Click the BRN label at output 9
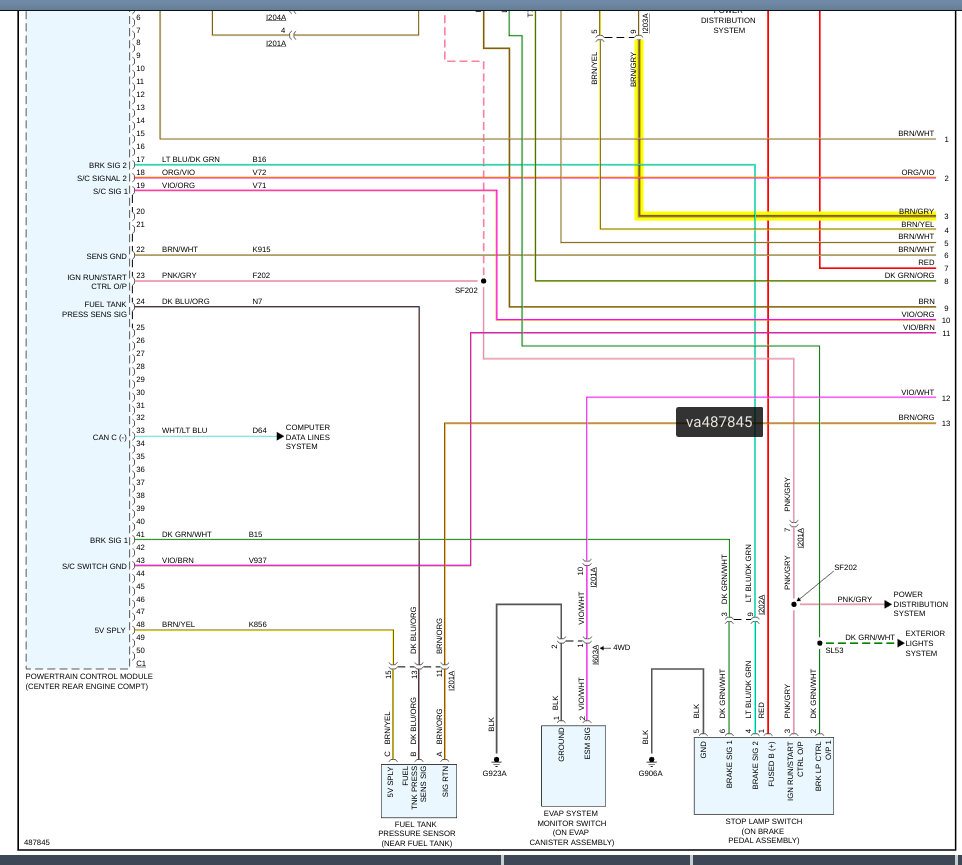Viewport: 962px width, 865px height. 926,301
